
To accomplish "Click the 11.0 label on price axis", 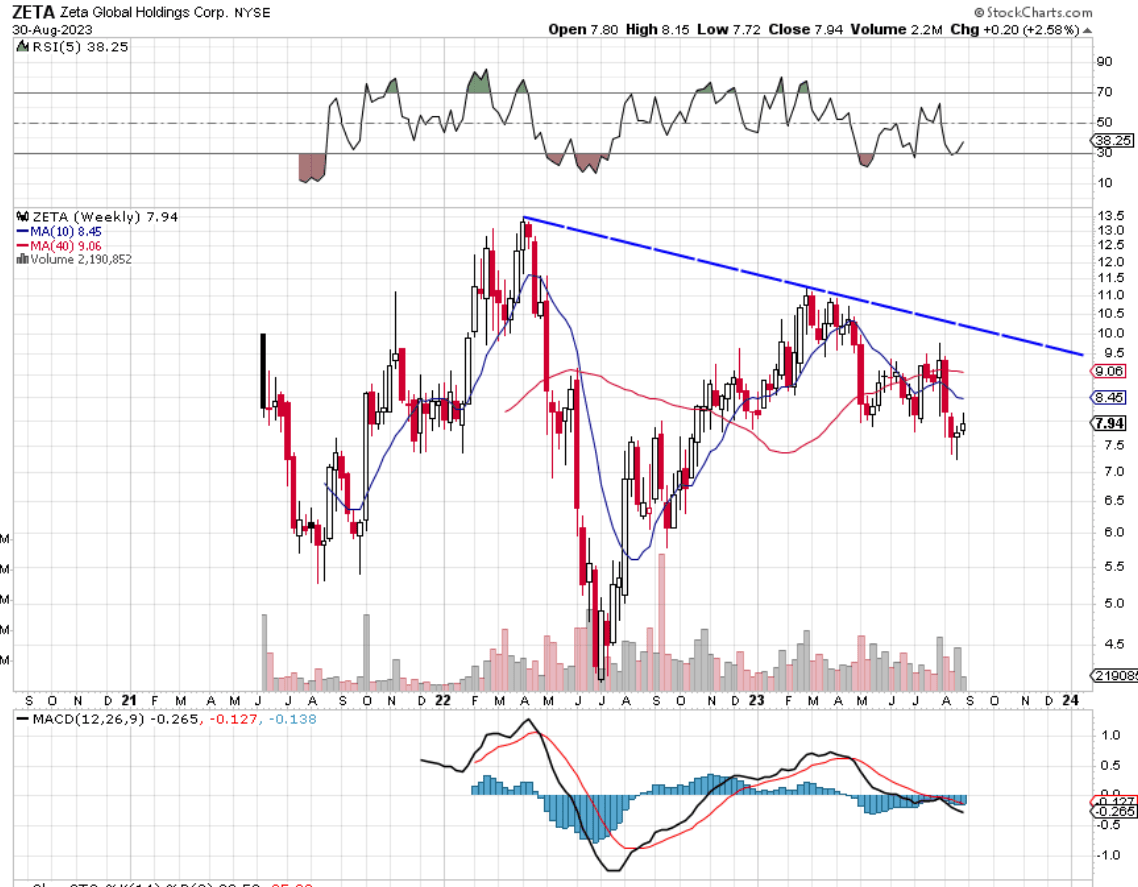I will pyautogui.click(x=1111, y=295).
